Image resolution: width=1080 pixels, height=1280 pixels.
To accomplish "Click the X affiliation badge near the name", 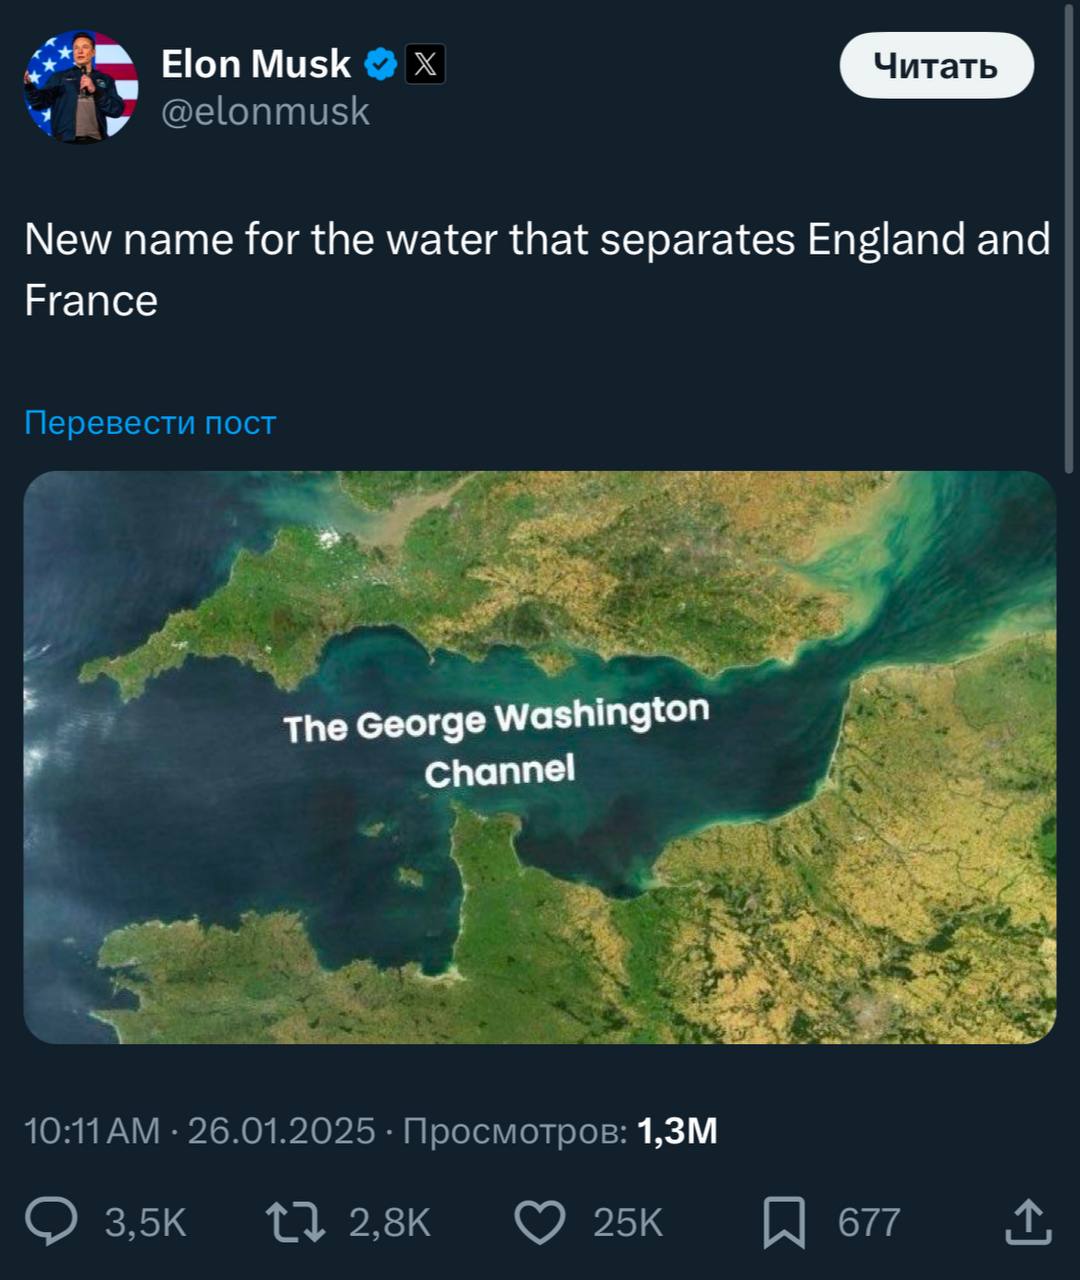I will point(425,65).
